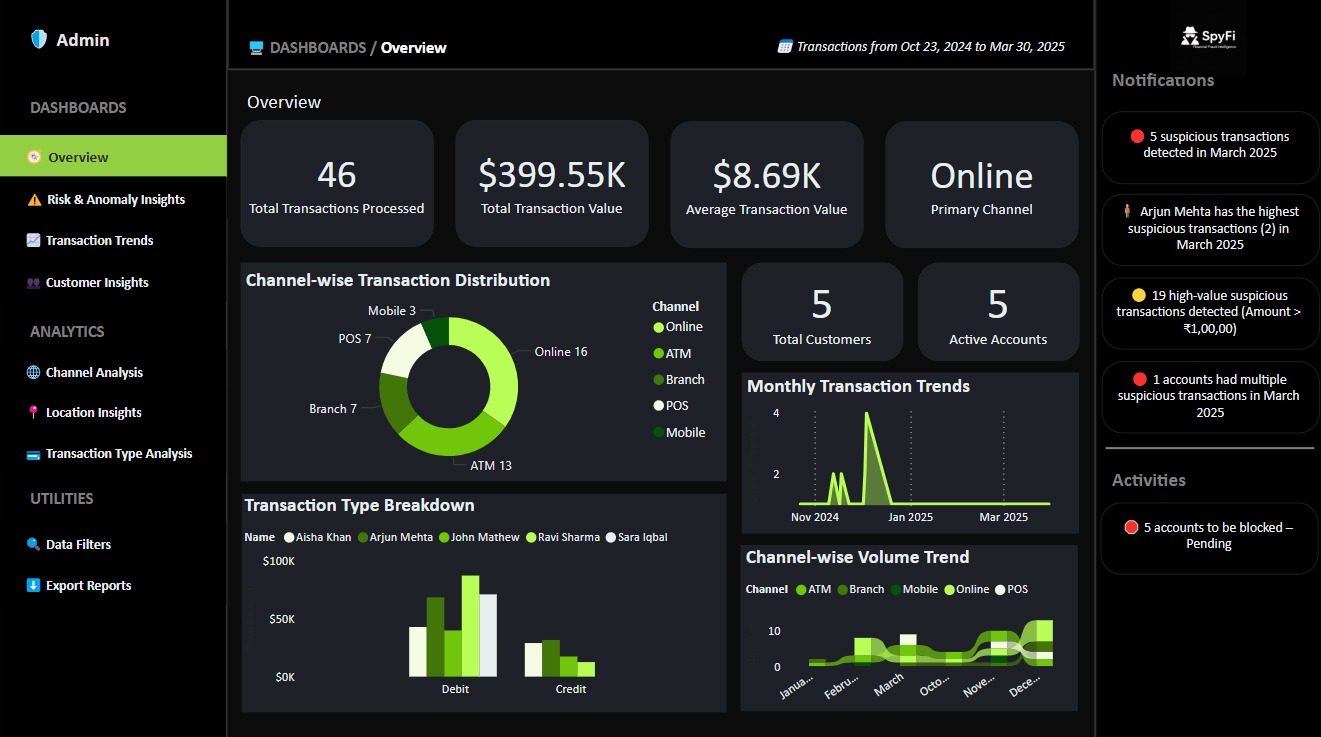The image size is (1321, 737).
Task: Collapse the DASHBOARDS sidebar section
Action: [x=78, y=107]
